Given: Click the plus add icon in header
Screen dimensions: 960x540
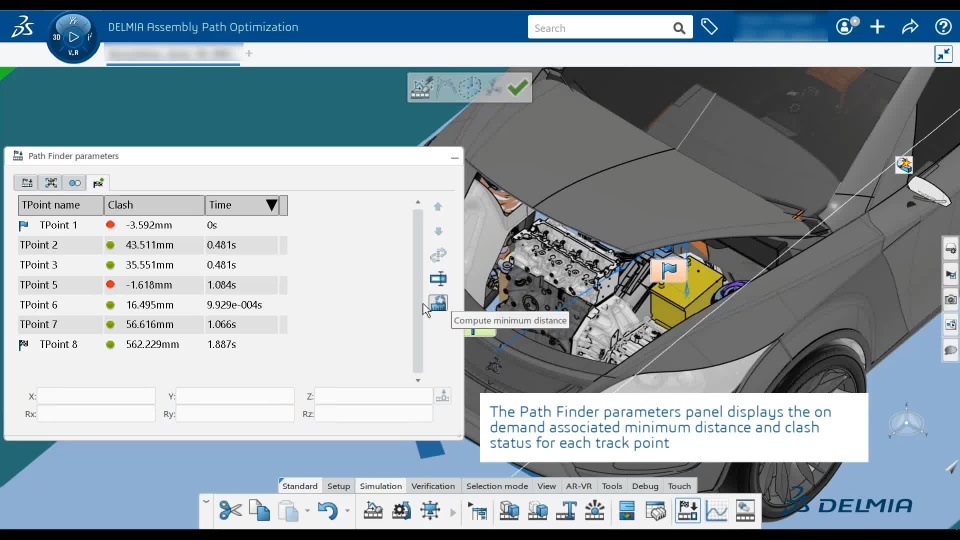Looking at the screenshot, I should [x=877, y=27].
